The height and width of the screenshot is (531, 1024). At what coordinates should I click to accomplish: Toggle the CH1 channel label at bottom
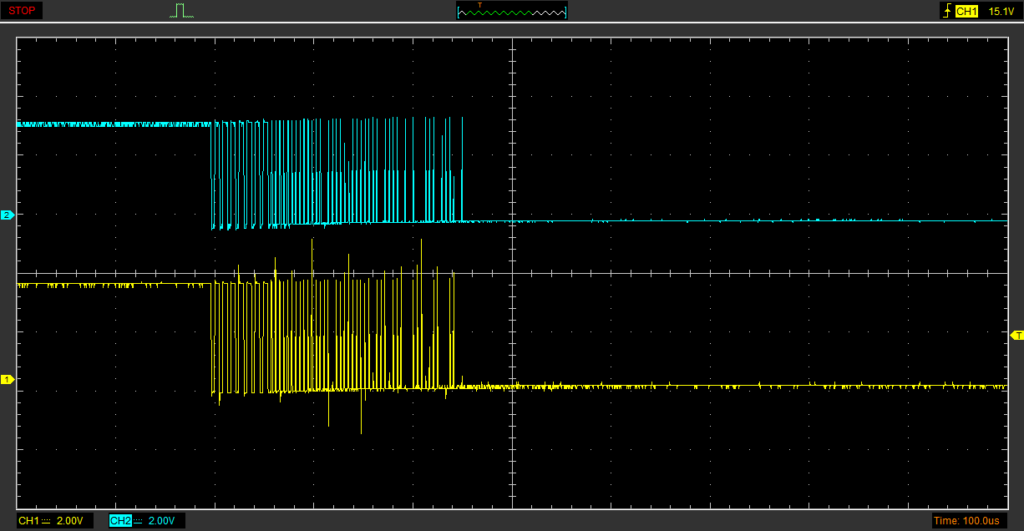(28, 521)
